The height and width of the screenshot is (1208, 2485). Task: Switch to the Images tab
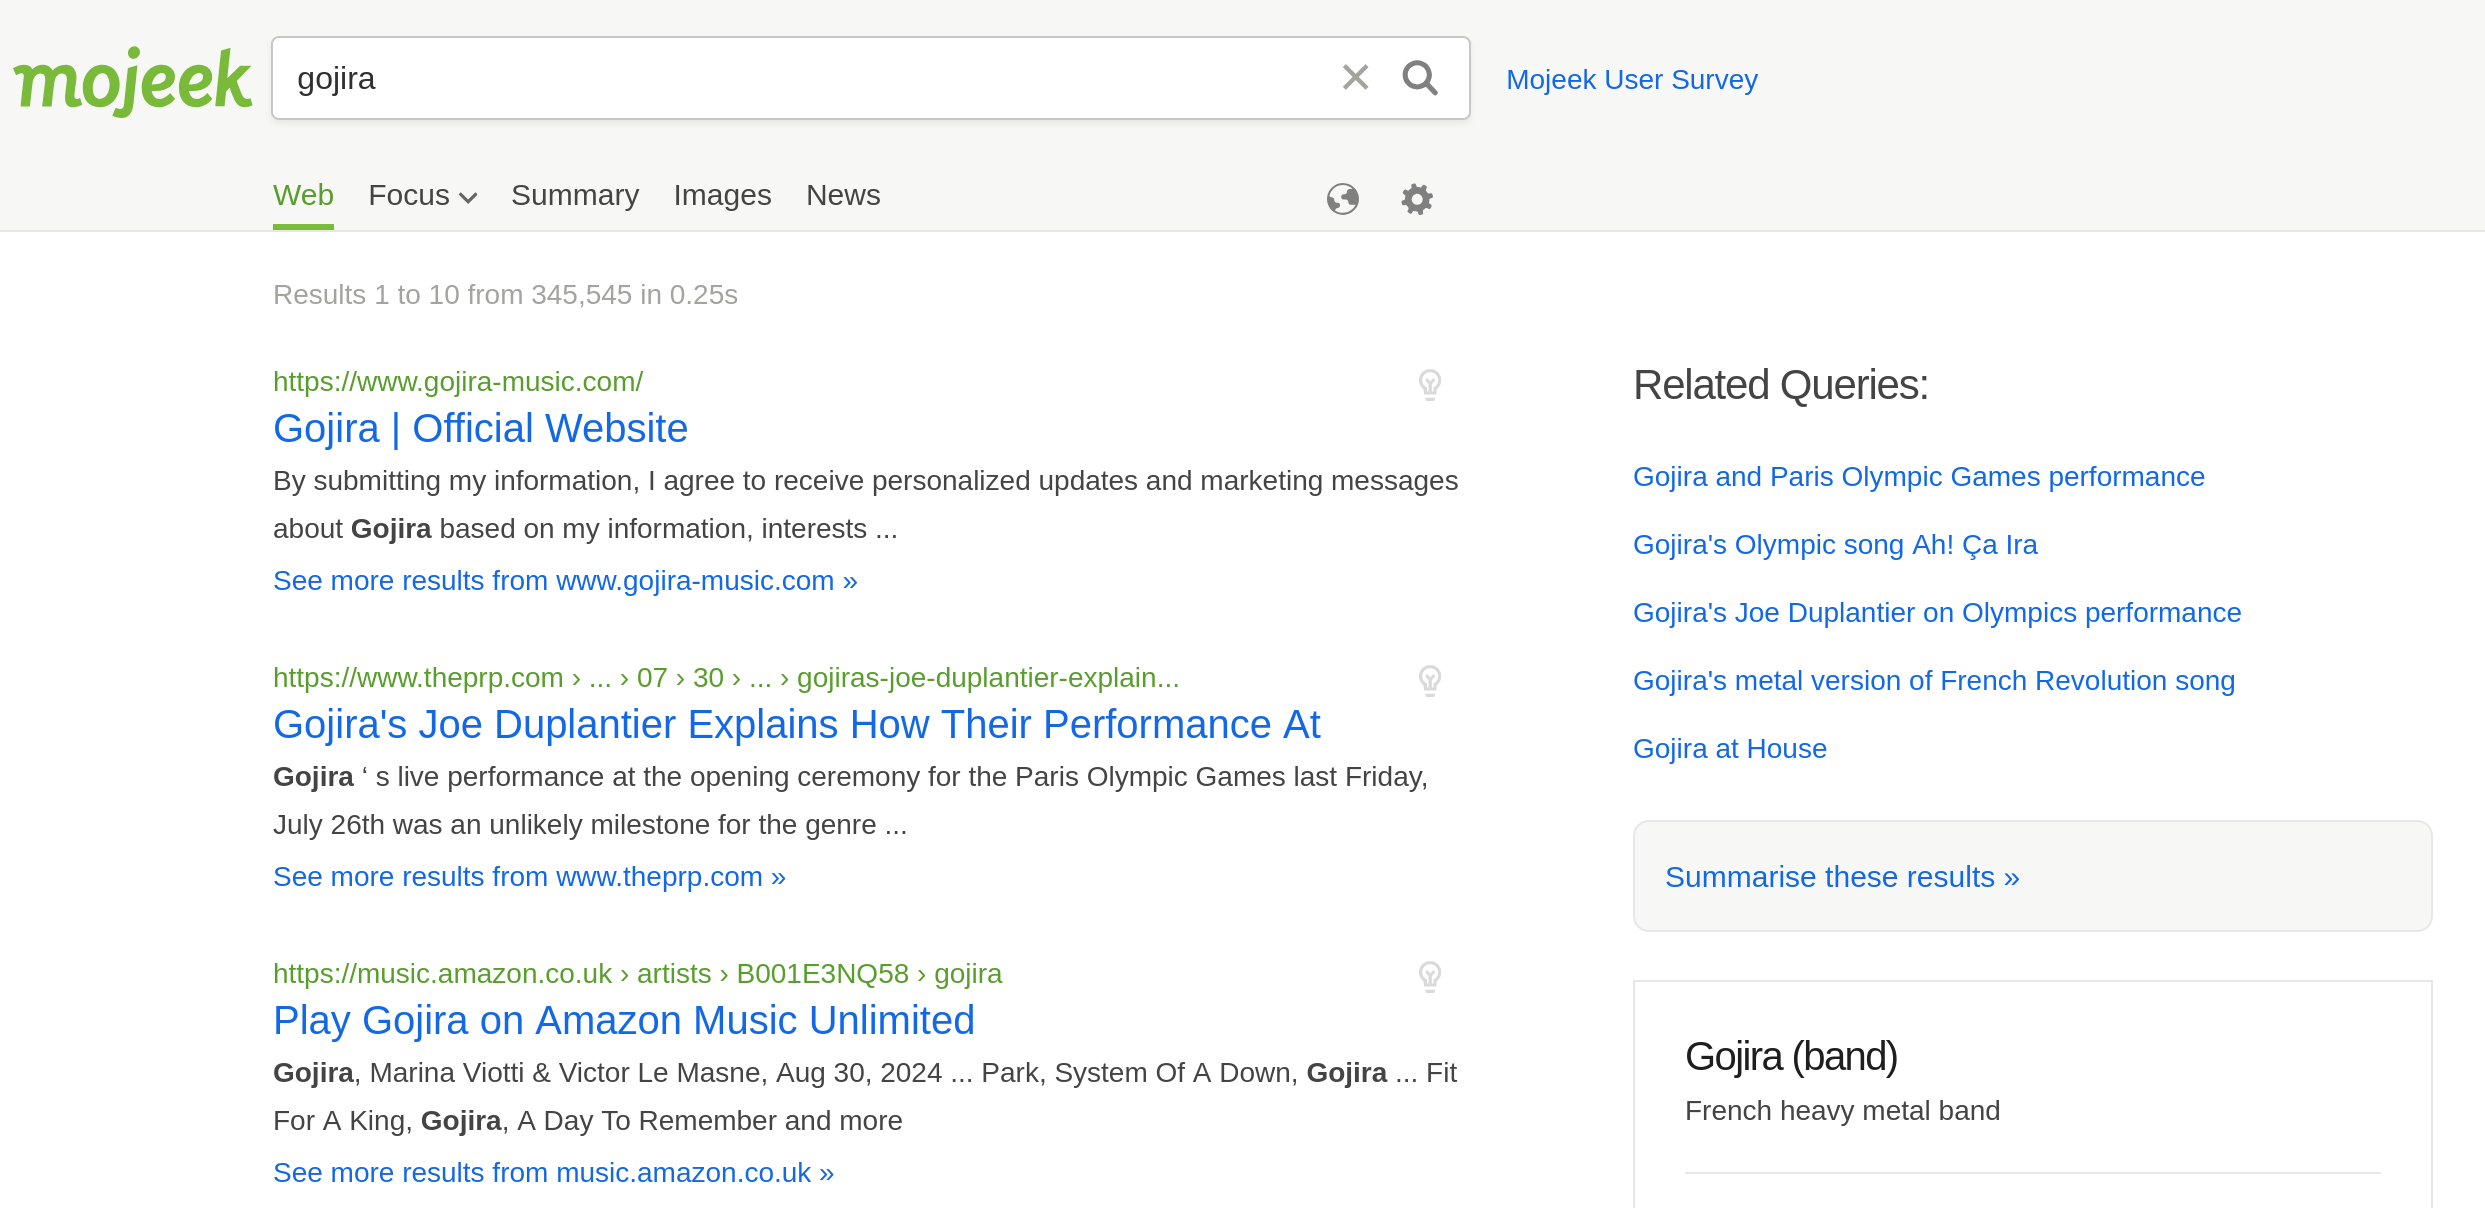click(722, 196)
